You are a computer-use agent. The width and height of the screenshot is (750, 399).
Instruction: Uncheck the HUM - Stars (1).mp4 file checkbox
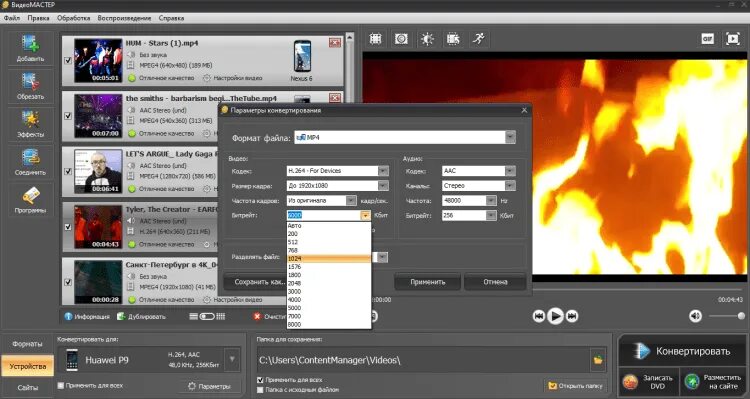[67, 61]
